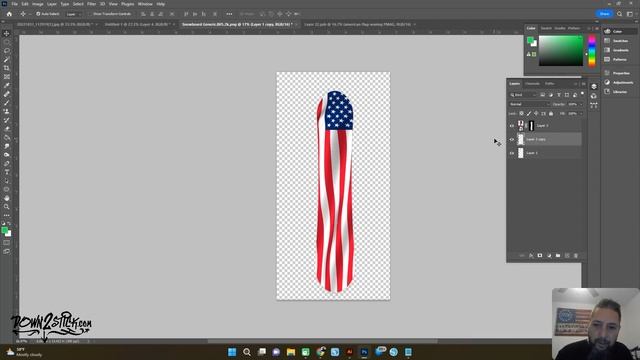Select the Layer 1 copy thumbnail
This screenshot has width=640, height=360.
click(520, 139)
